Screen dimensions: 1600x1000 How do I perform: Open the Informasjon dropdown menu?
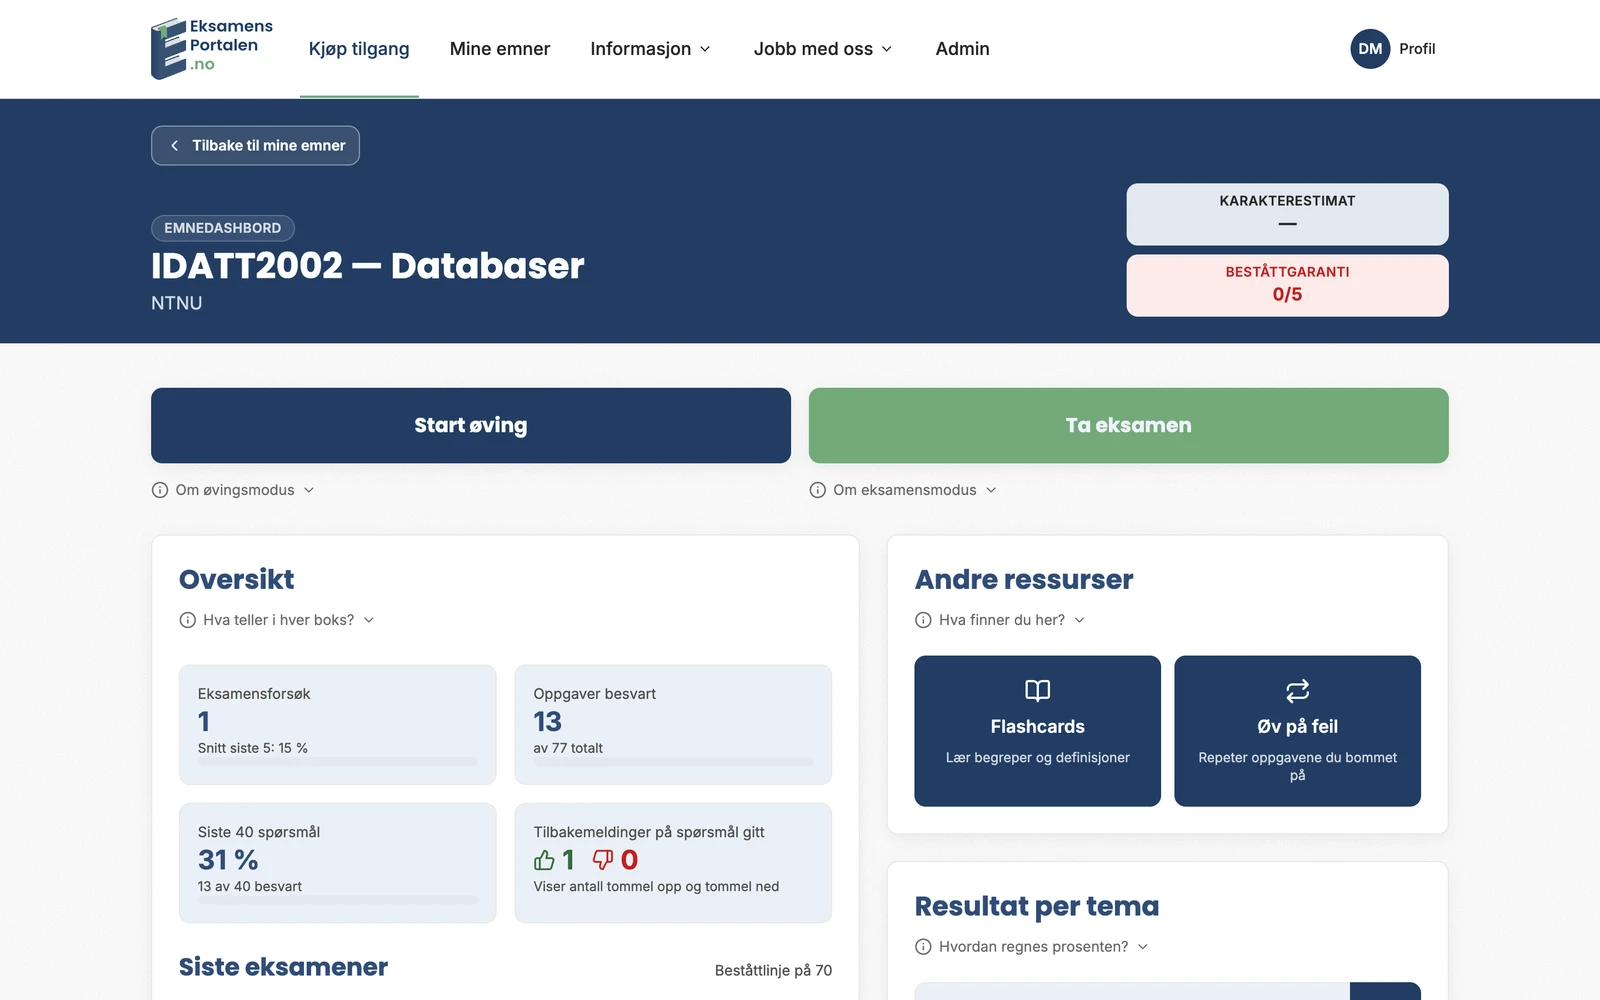pos(650,48)
